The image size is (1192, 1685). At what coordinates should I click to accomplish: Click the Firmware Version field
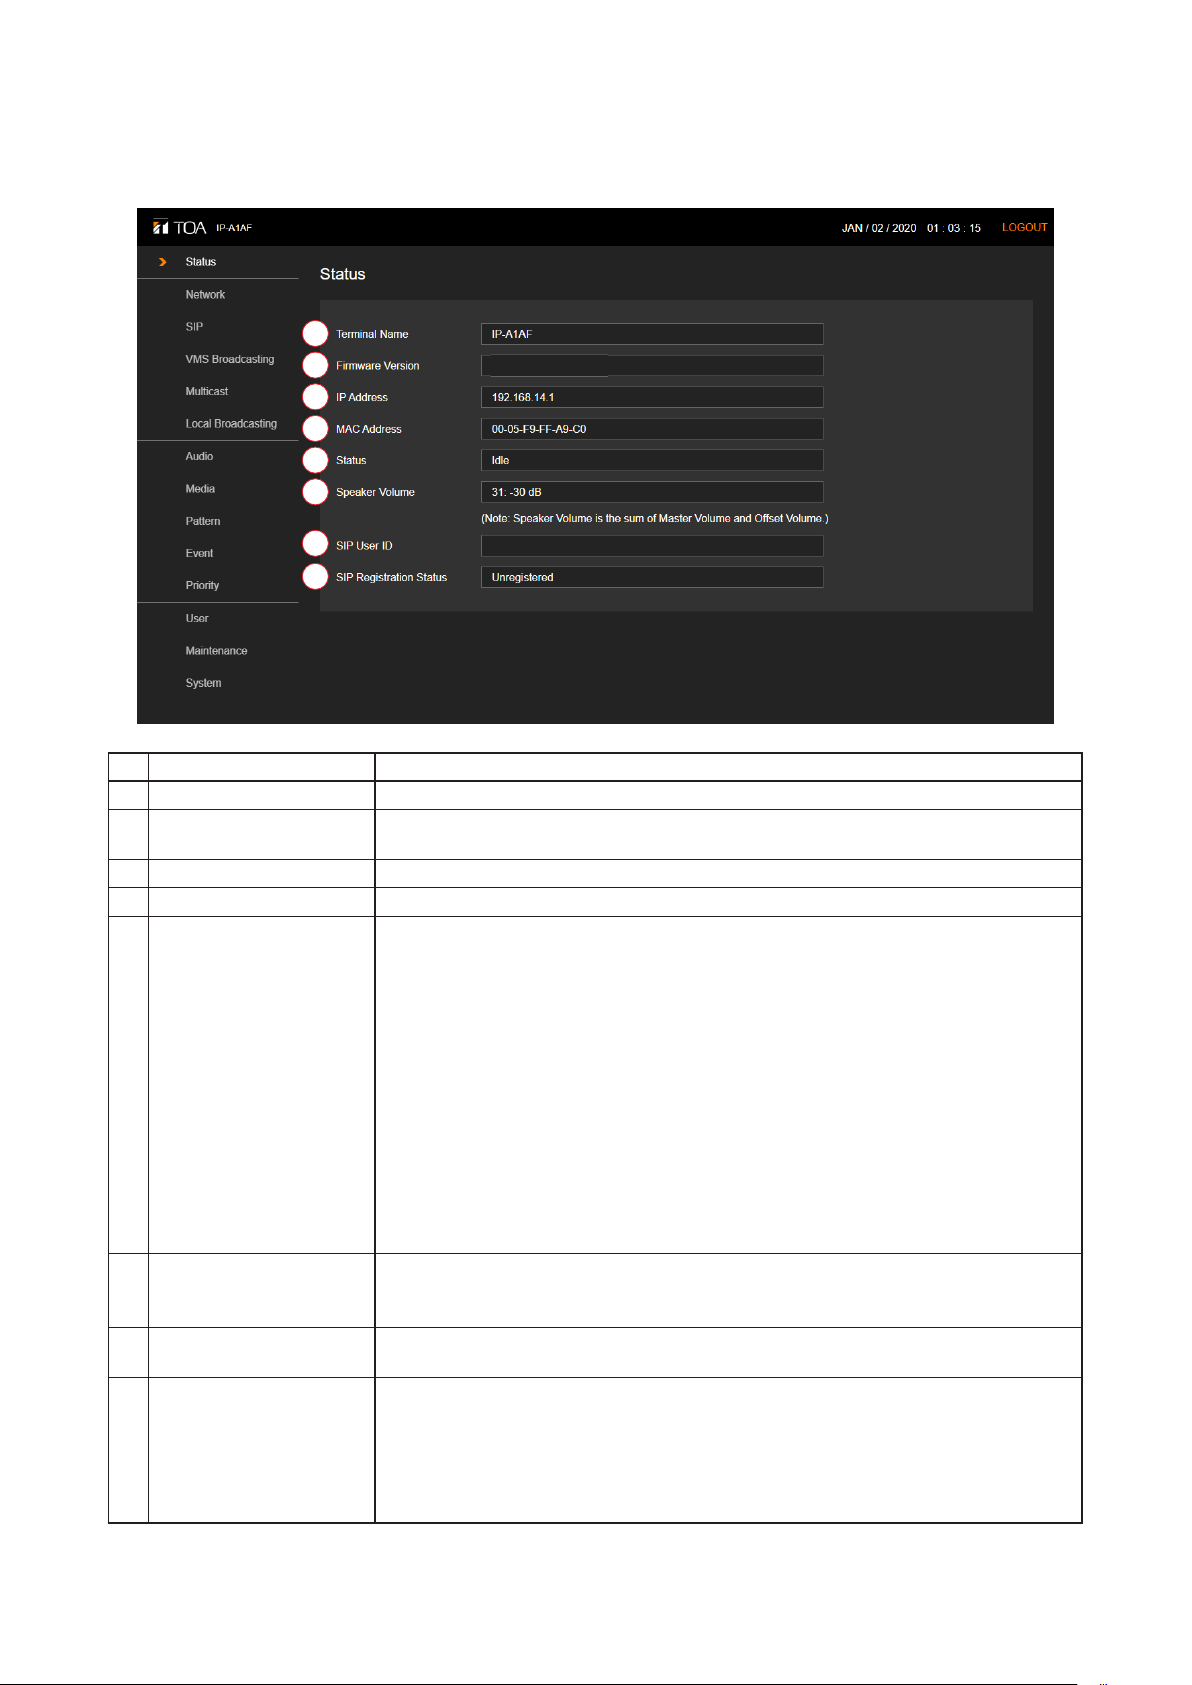point(652,365)
